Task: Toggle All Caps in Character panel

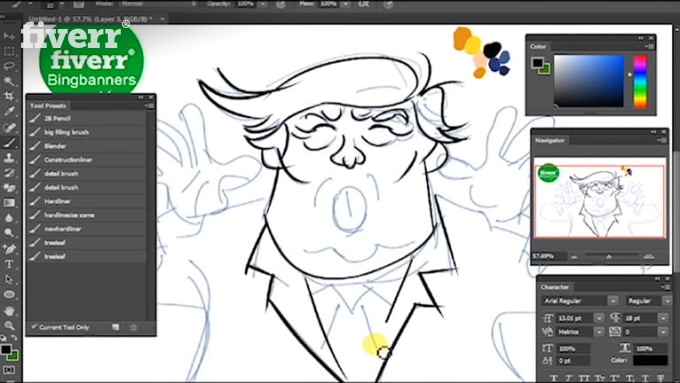Action: (585, 379)
